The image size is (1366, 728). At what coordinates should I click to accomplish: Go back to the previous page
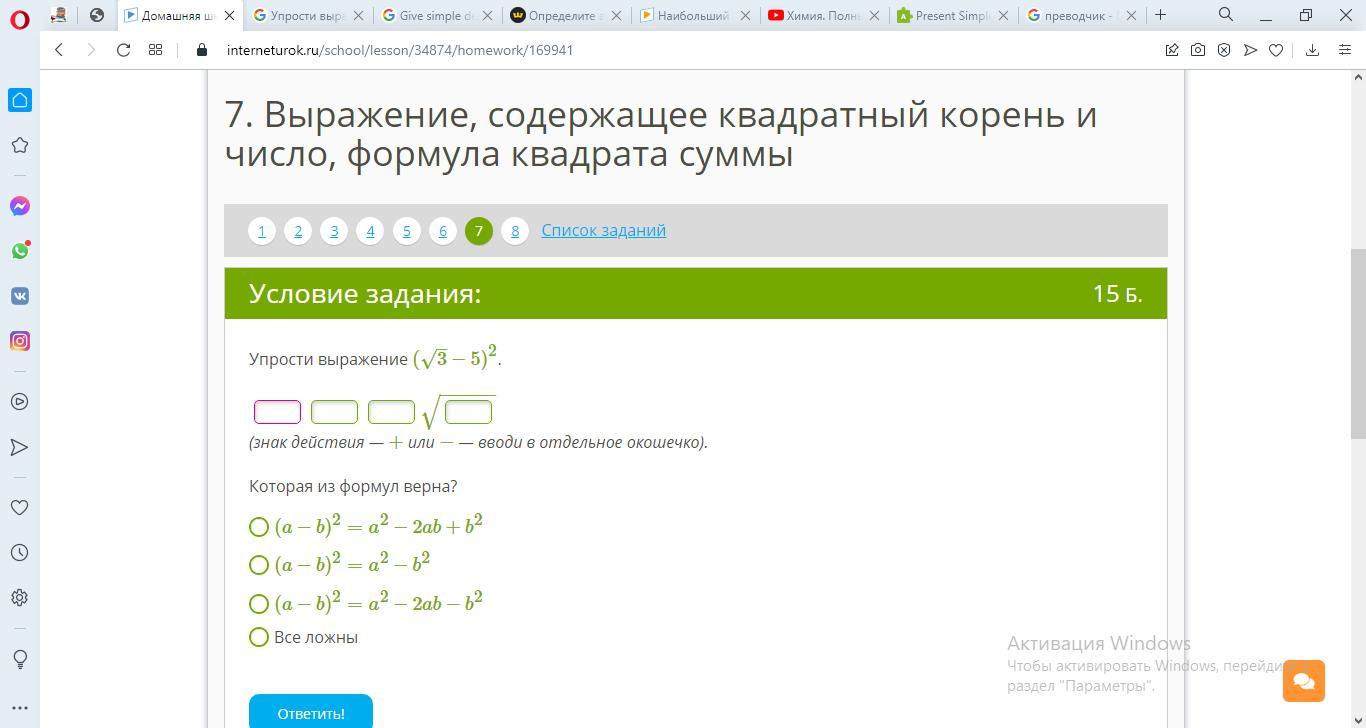pyautogui.click(x=59, y=50)
